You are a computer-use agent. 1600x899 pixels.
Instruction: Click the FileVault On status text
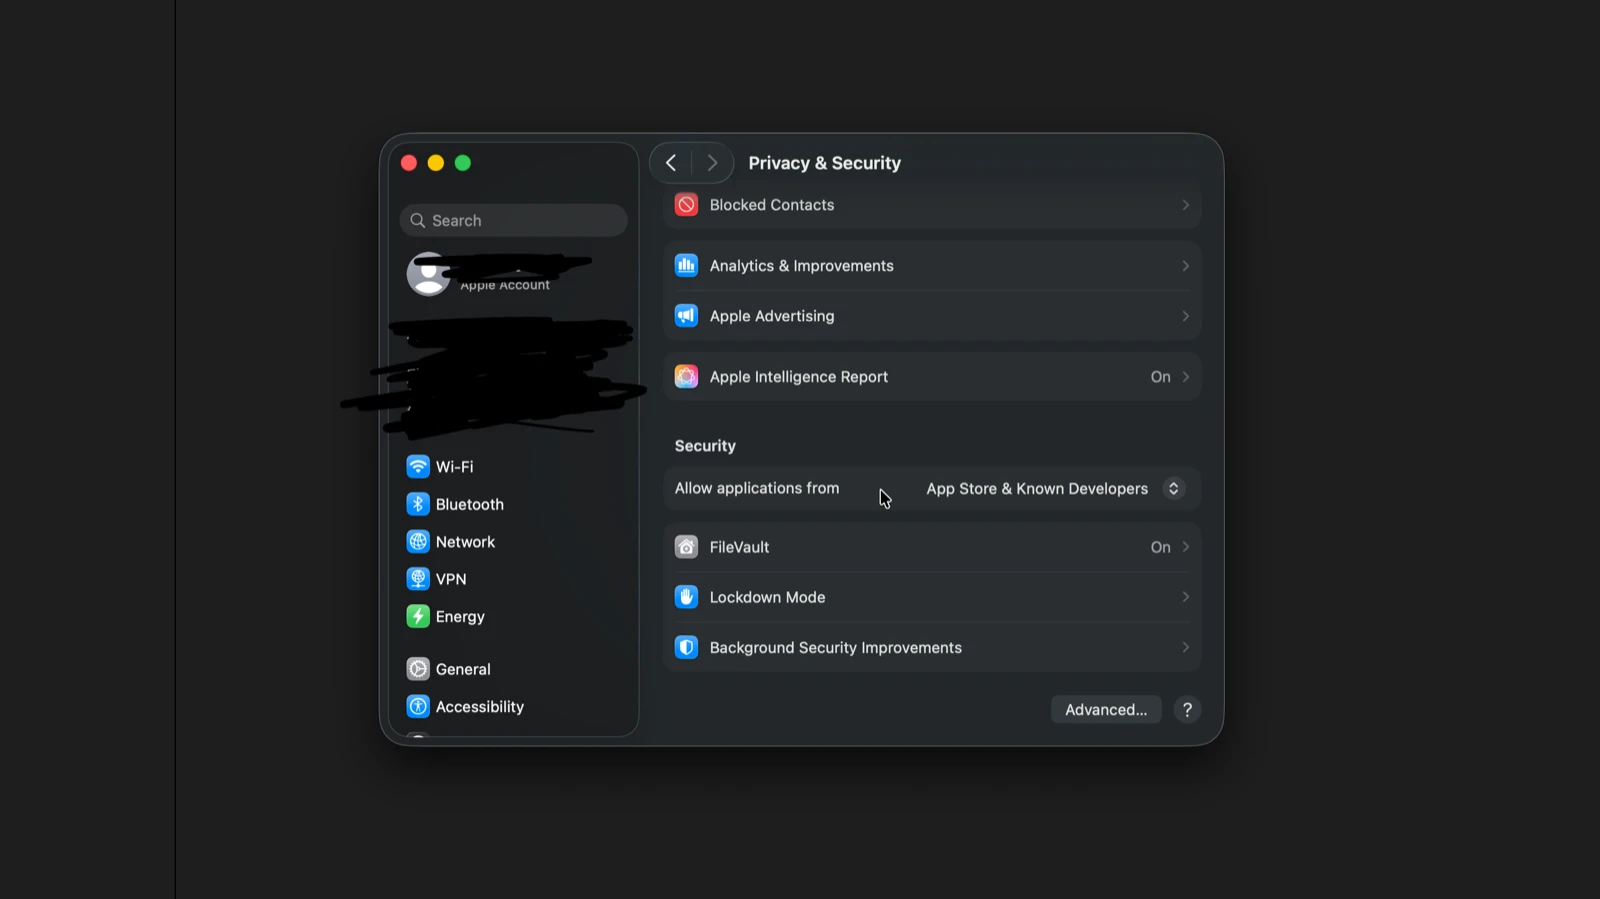pyautogui.click(x=1160, y=547)
